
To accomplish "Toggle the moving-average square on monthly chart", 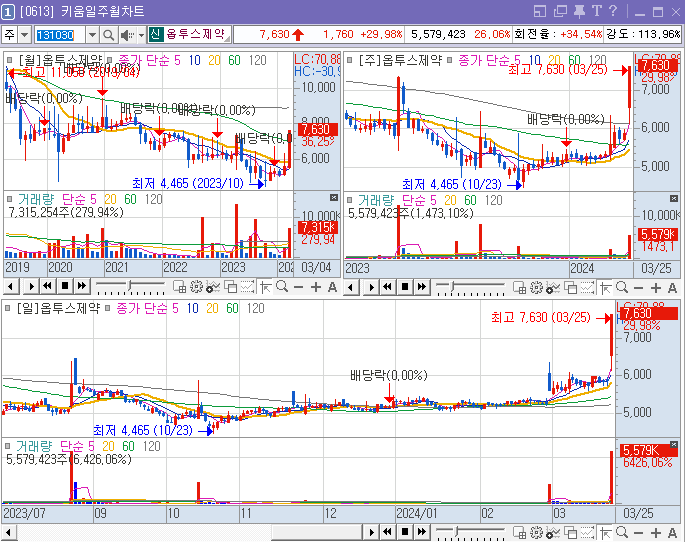I will click(x=109, y=60).
